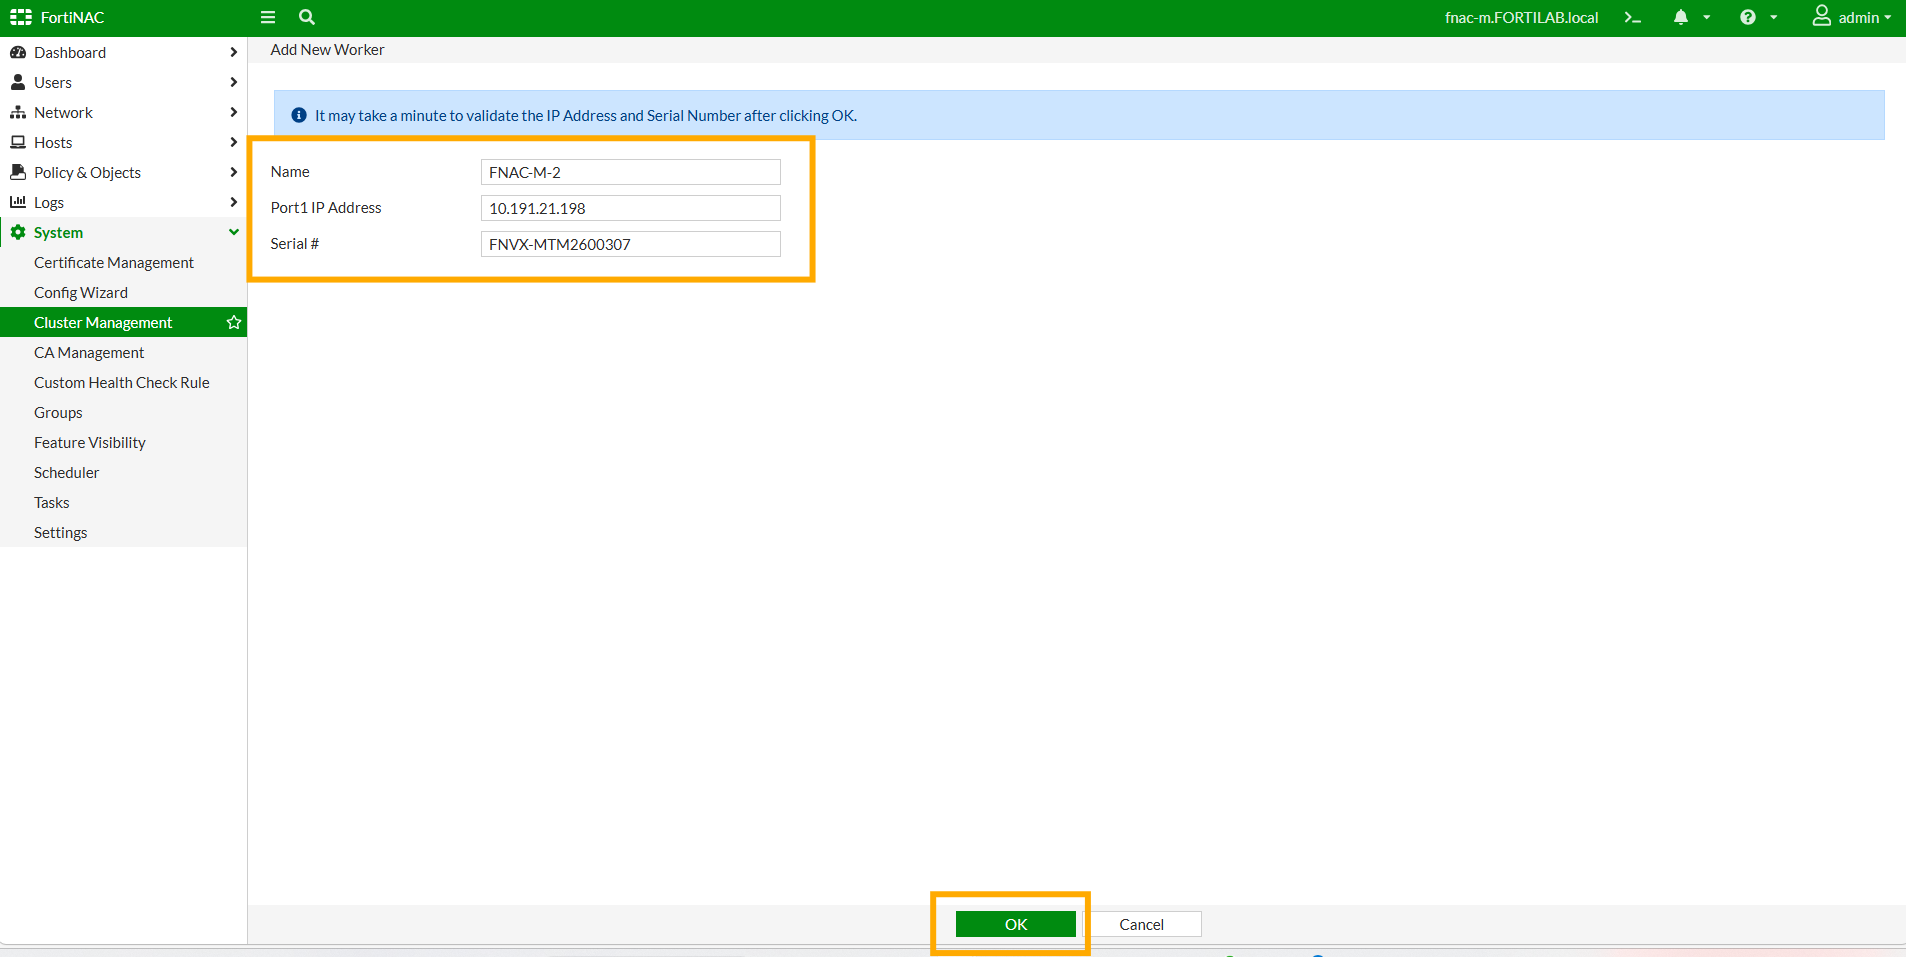Expand the Network menu chevron

click(x=233, y=112)
